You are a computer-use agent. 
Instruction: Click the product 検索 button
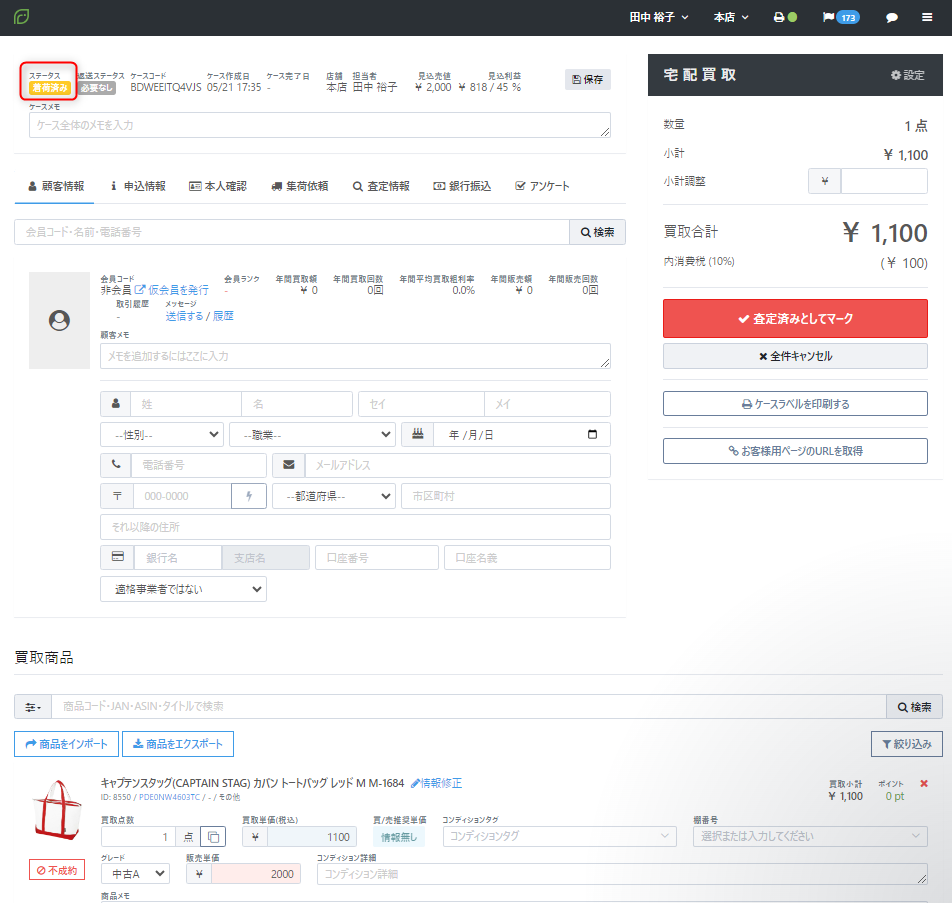(914, 707)
